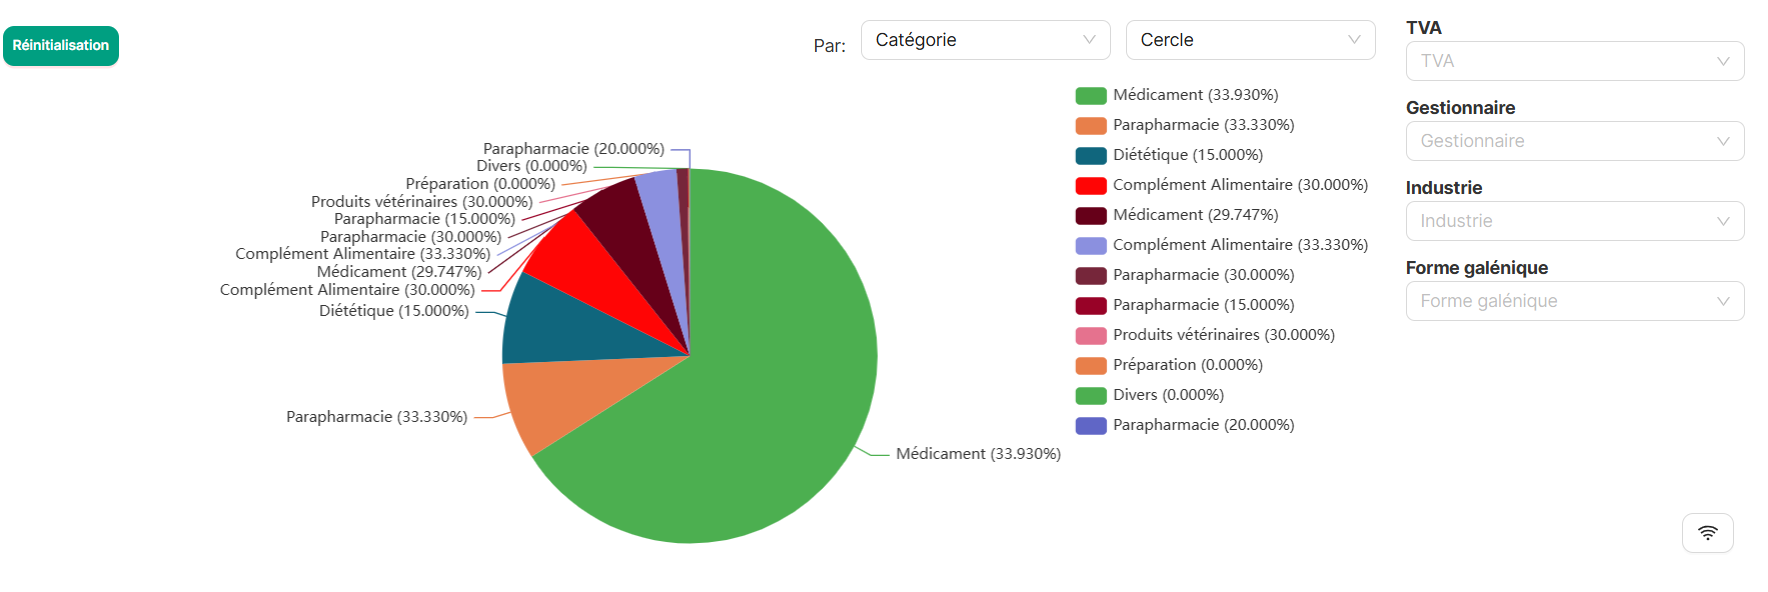Open the TVA filter dropdown
This screenshot has height=592, width=1768.
tap(1575, 61)
